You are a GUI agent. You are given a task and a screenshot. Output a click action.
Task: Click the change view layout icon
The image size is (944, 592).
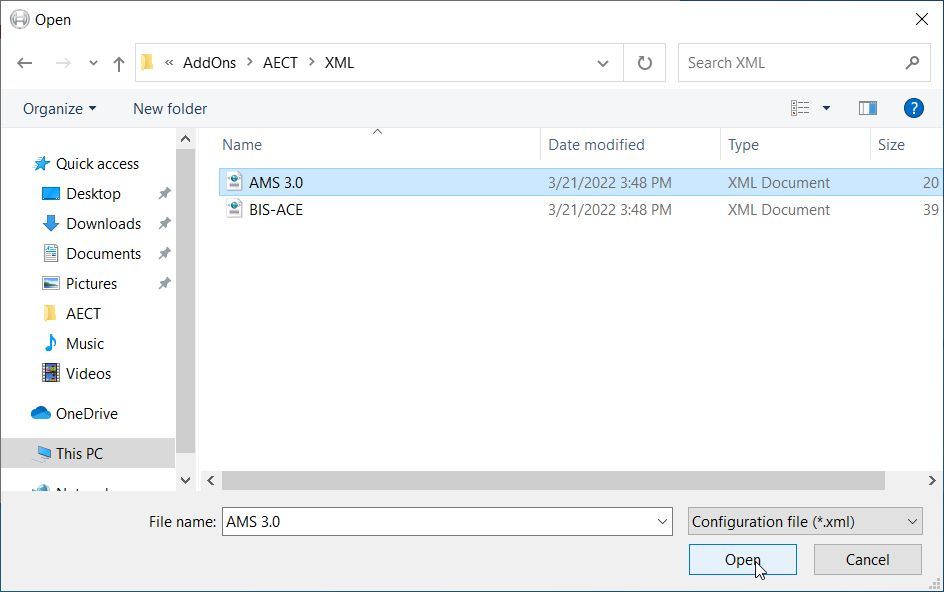800,108
